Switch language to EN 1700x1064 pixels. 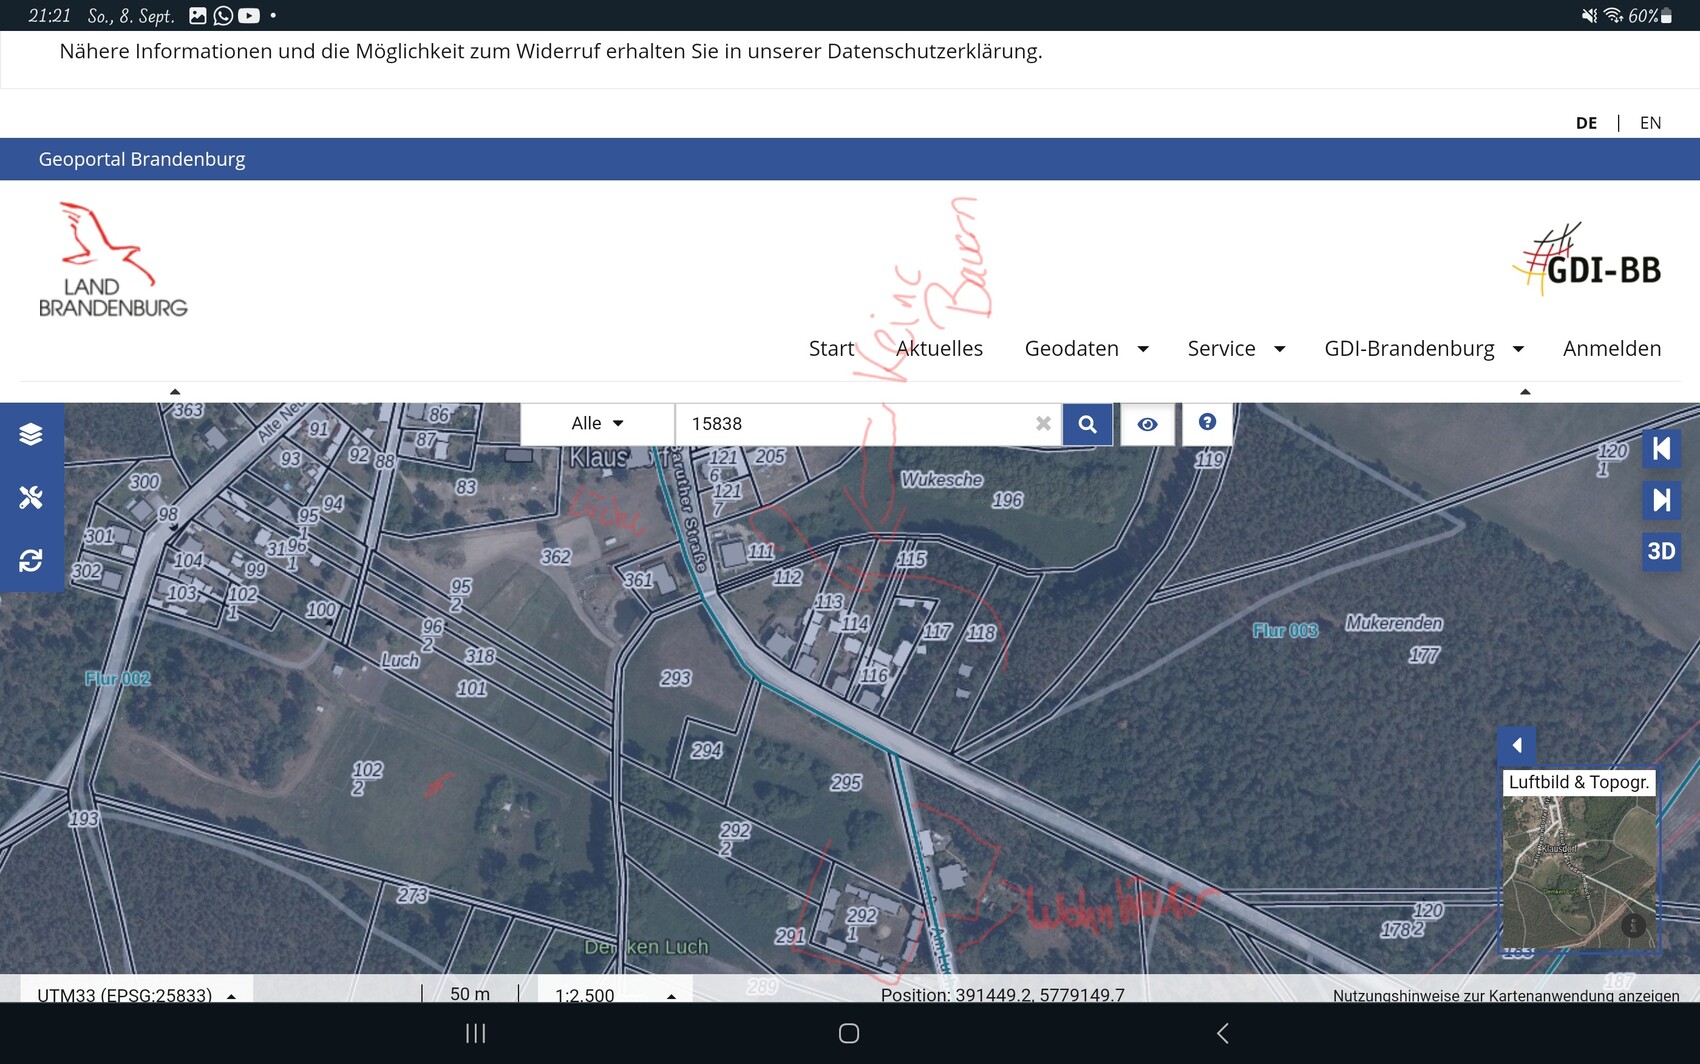(x=1650, y=123)
